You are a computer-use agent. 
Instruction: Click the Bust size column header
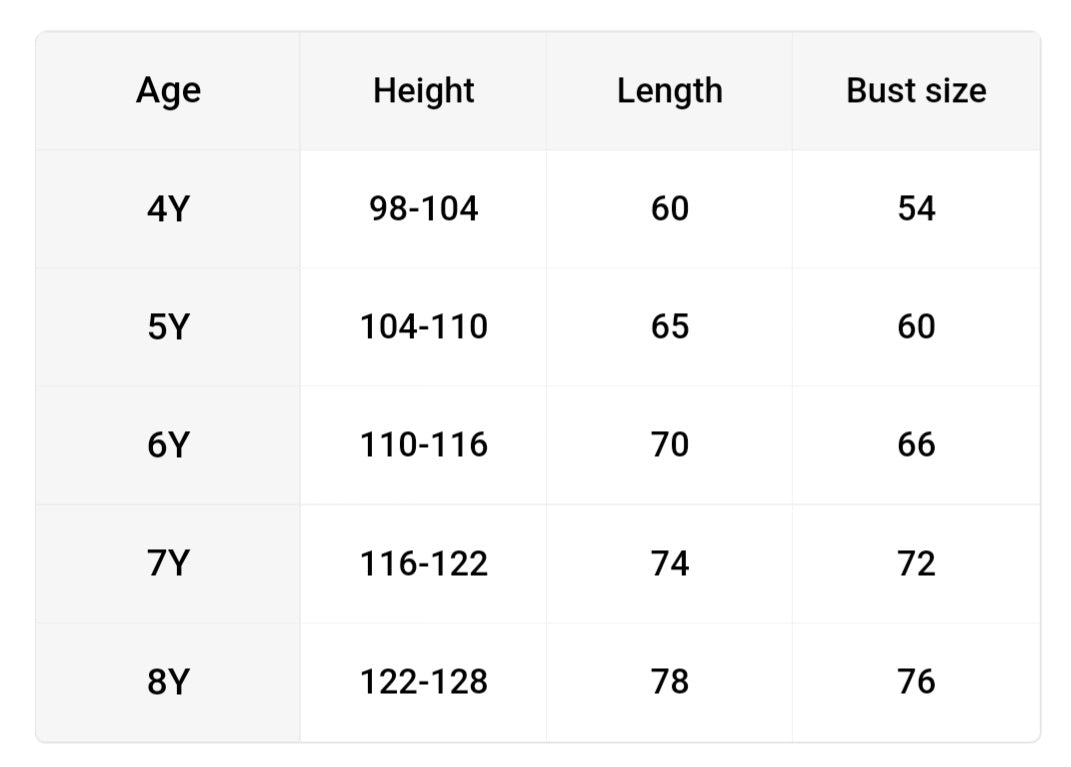916,91
